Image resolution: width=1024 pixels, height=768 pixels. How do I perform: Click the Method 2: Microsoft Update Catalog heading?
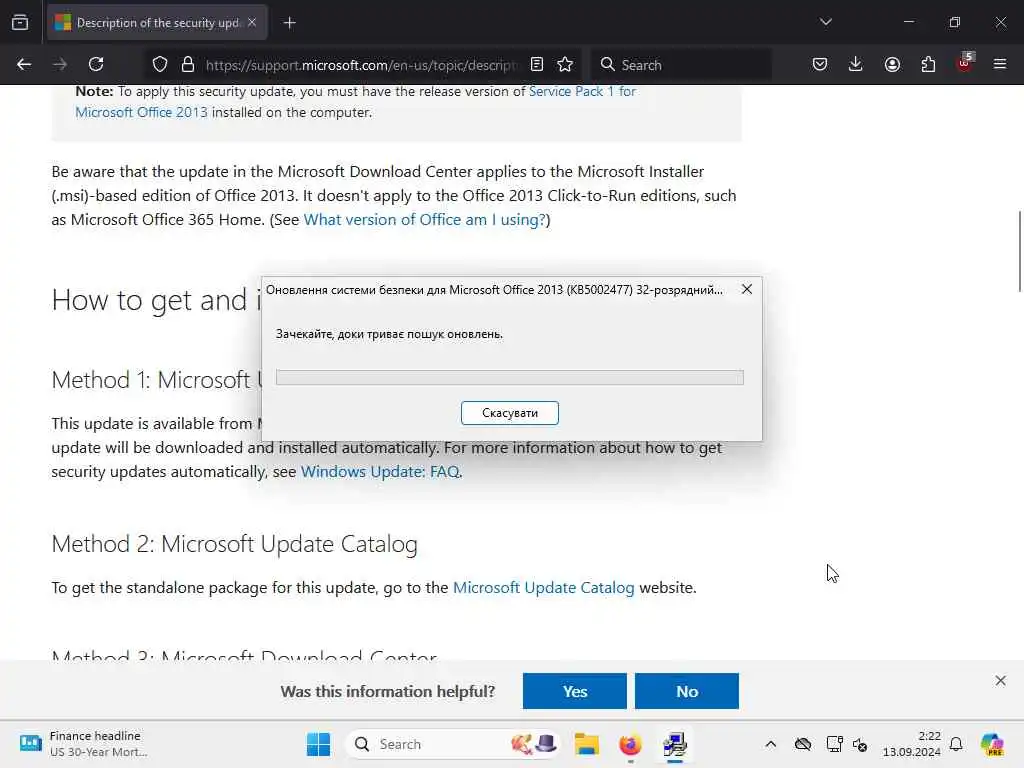[x=234, y=544]
